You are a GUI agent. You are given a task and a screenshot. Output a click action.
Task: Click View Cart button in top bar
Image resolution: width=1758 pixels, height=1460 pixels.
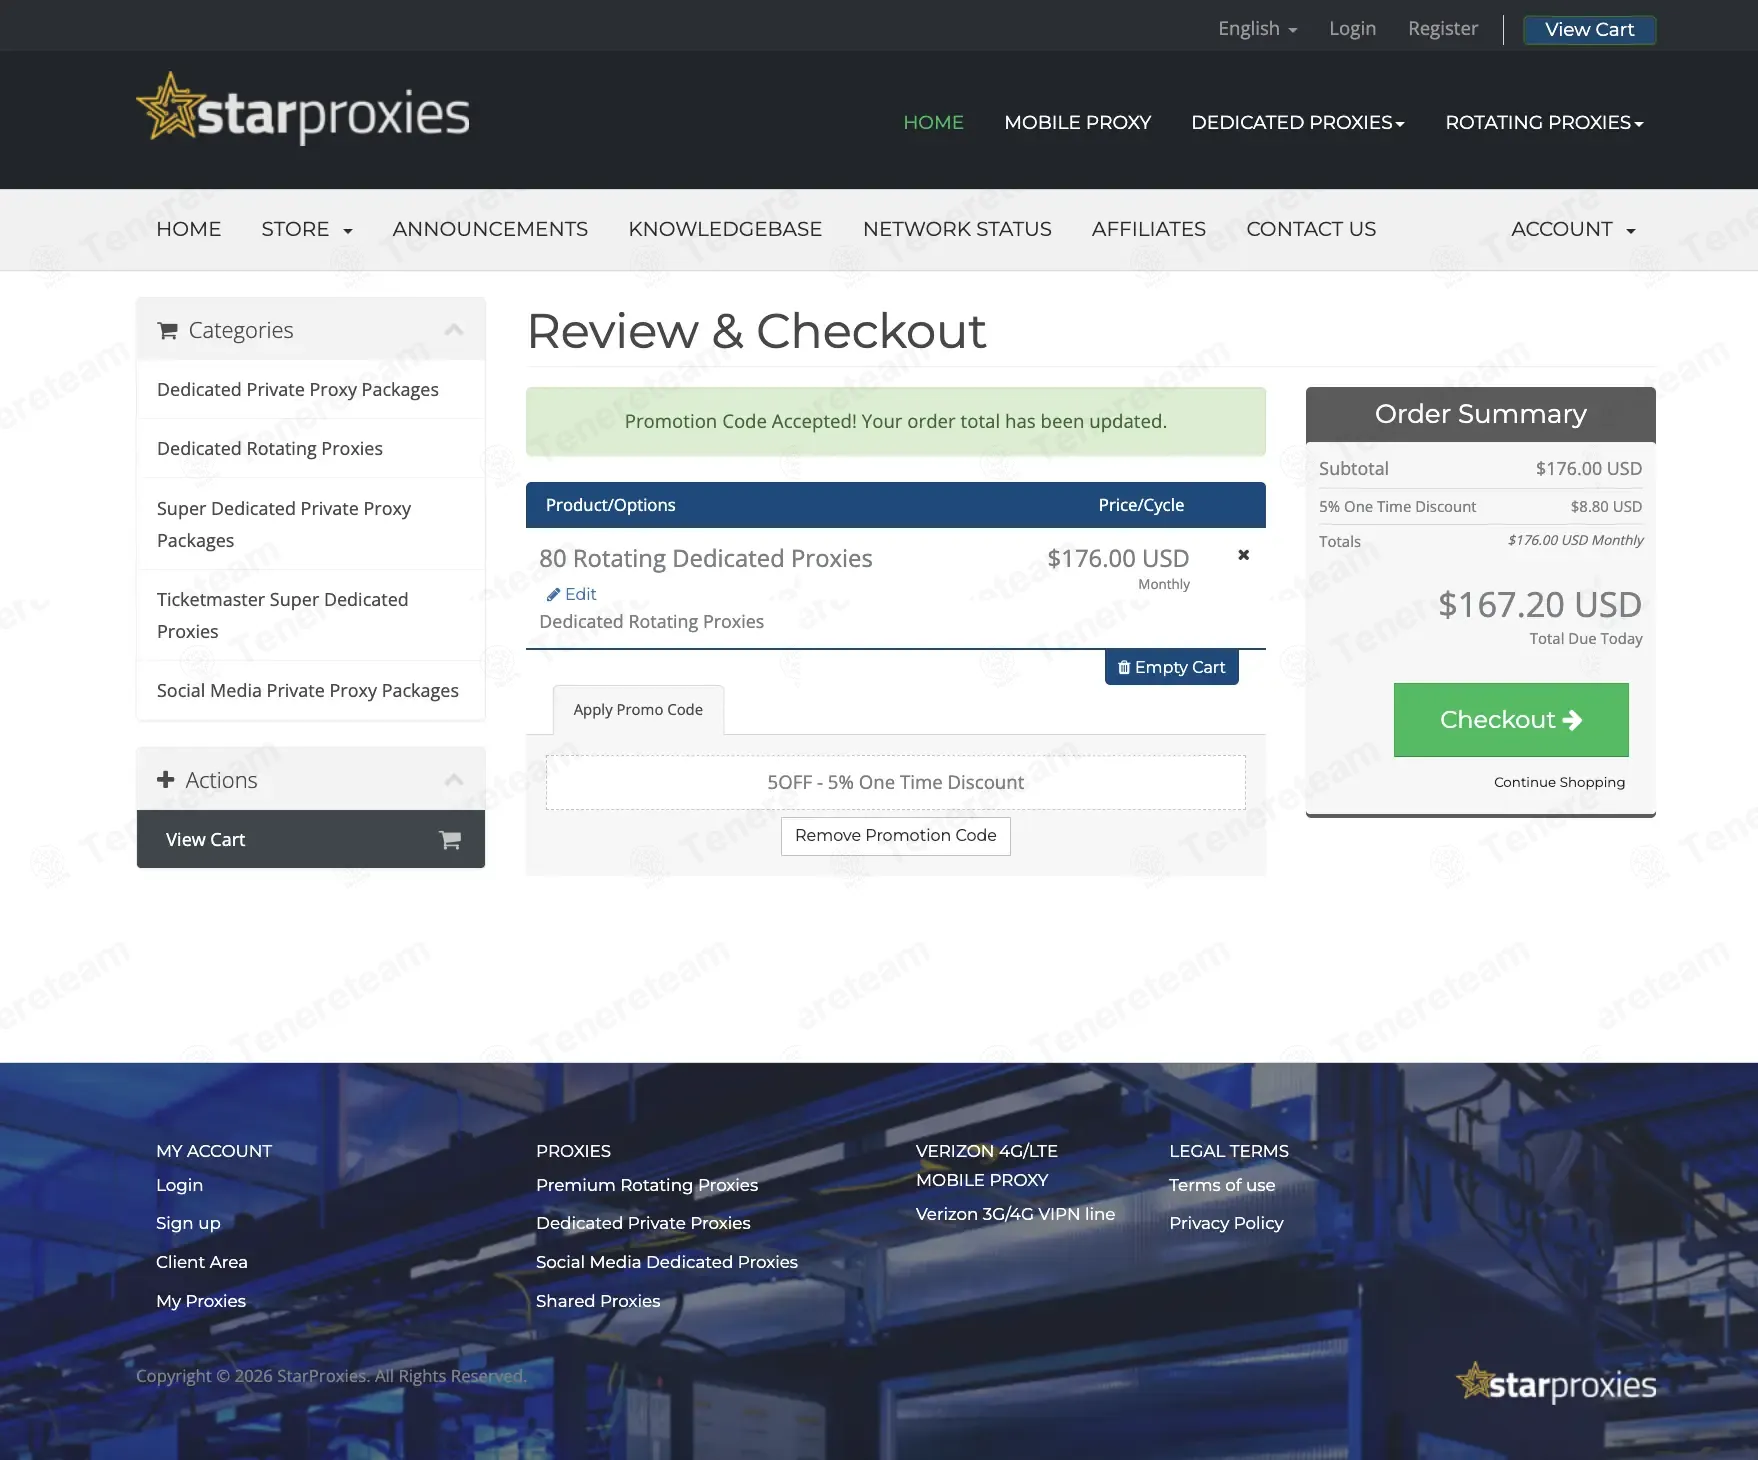pos(1590,30)
